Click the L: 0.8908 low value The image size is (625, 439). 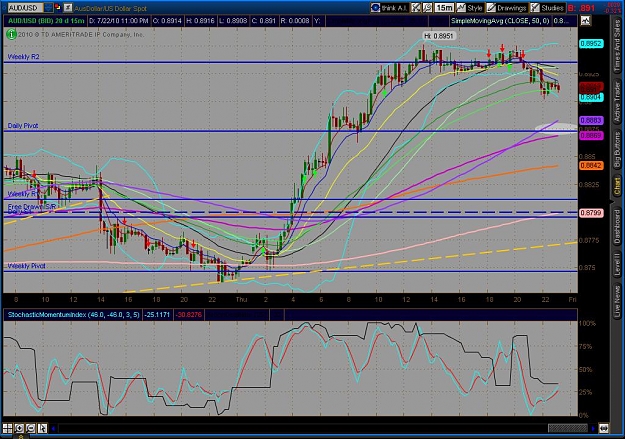tap(233, 21)
